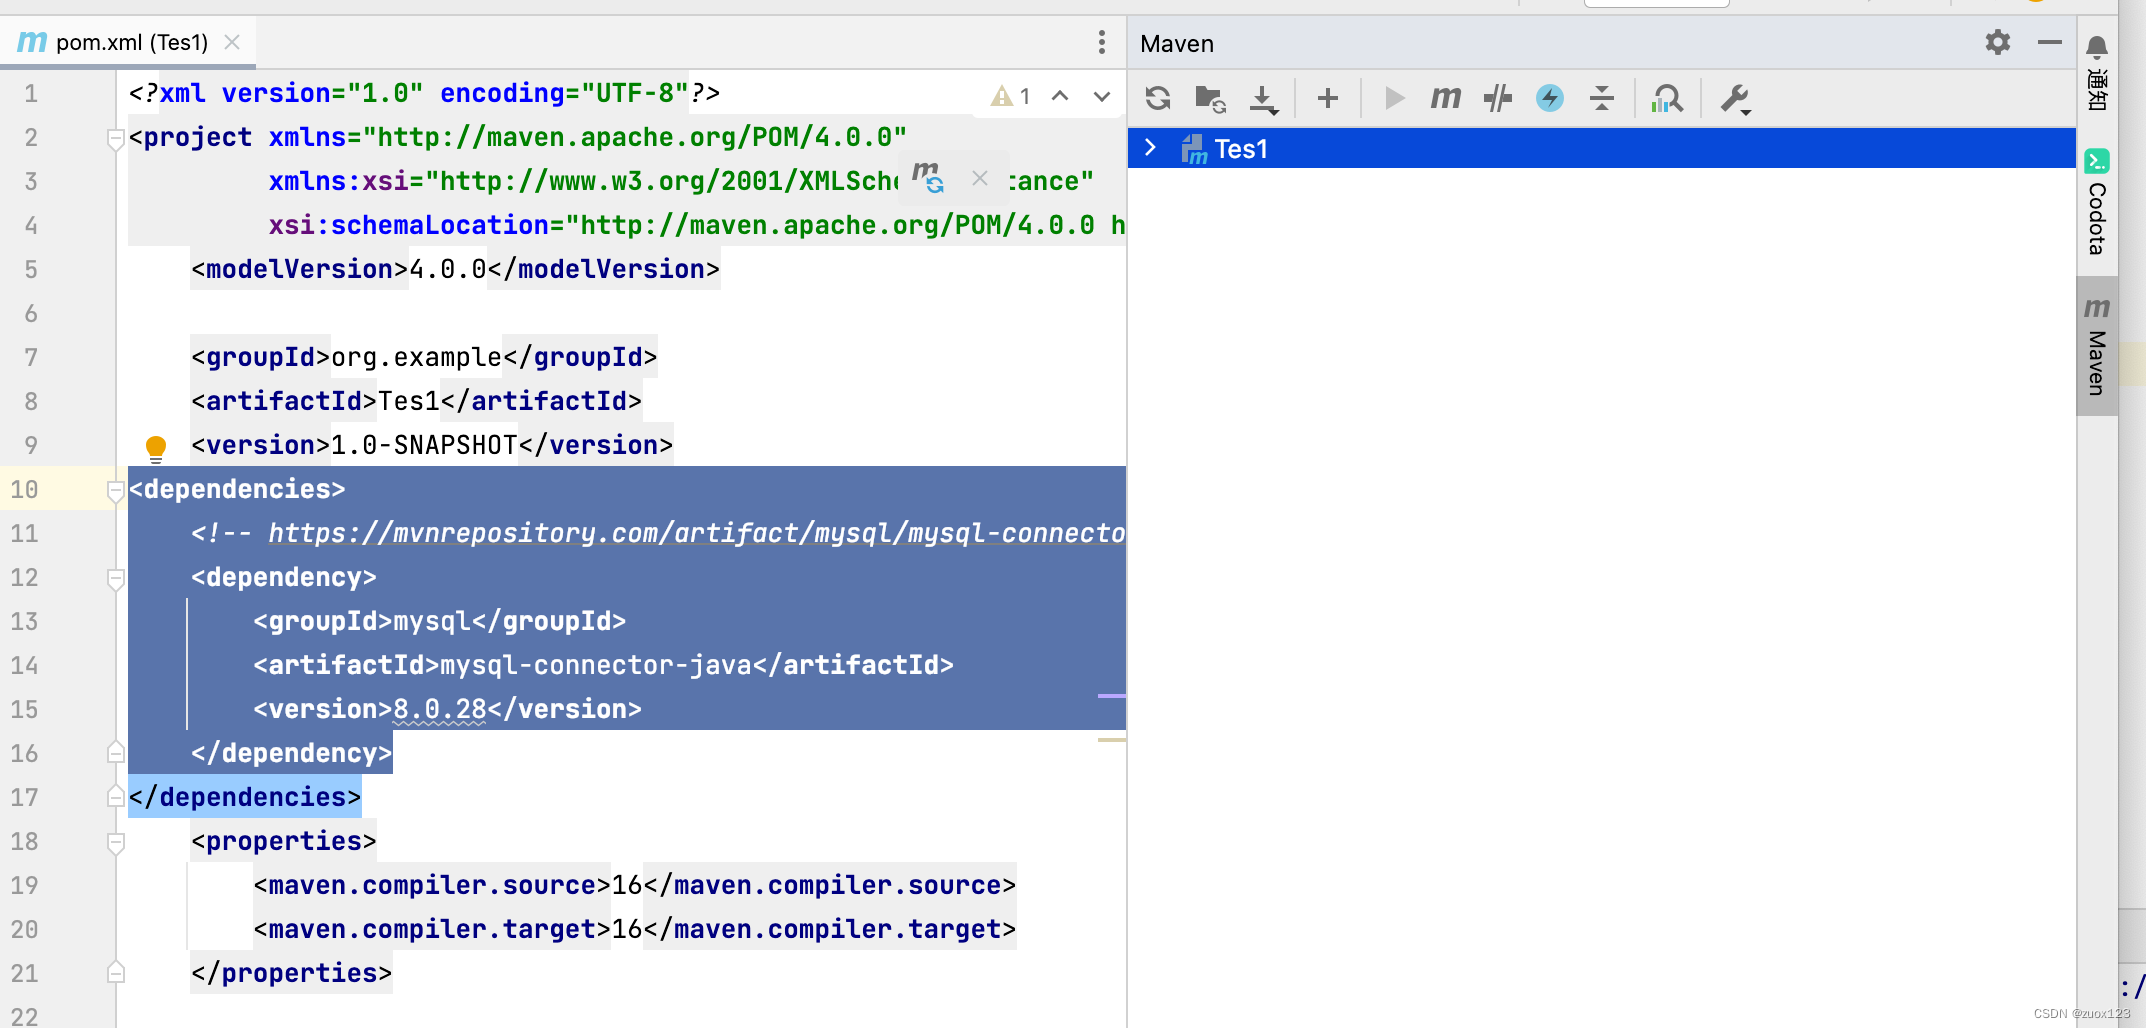Fold the dependencies block at line 10

(x=115, y=490)
